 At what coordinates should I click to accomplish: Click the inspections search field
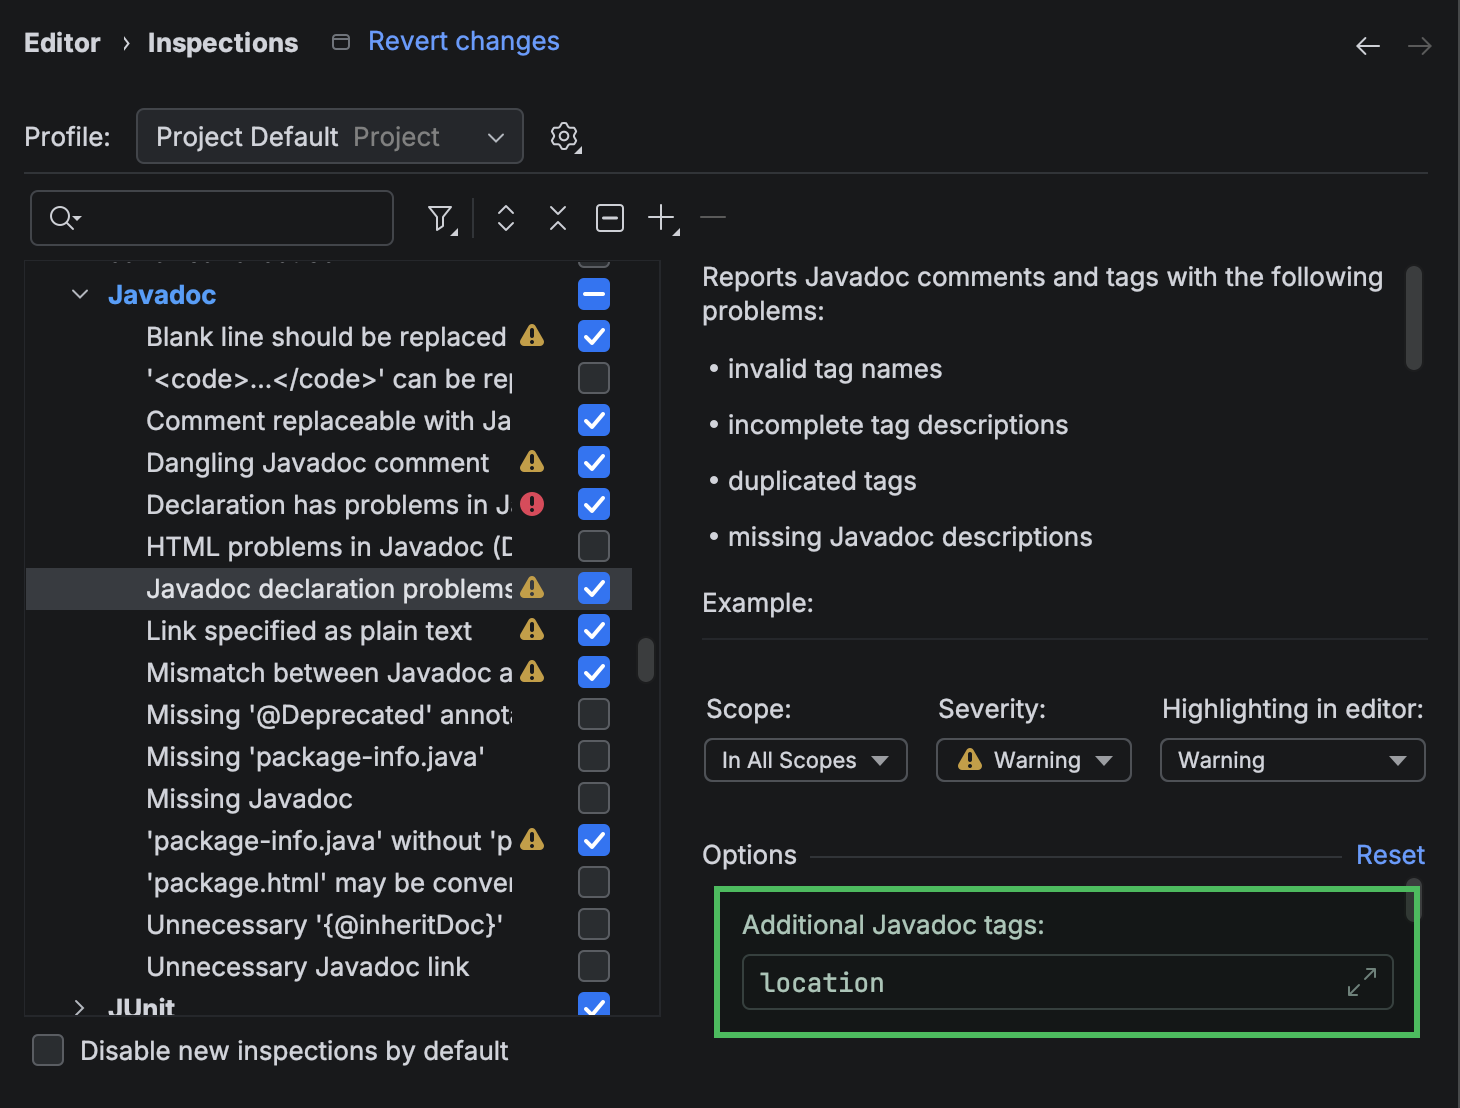click(212, 218)
